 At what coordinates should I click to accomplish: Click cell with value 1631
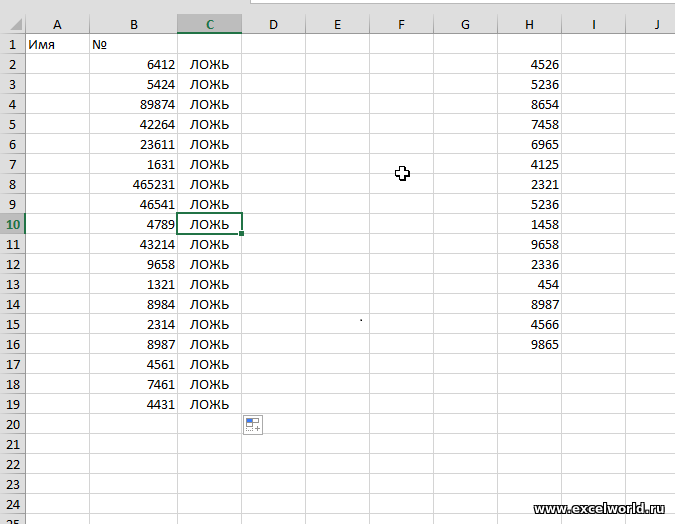point(133,164)
